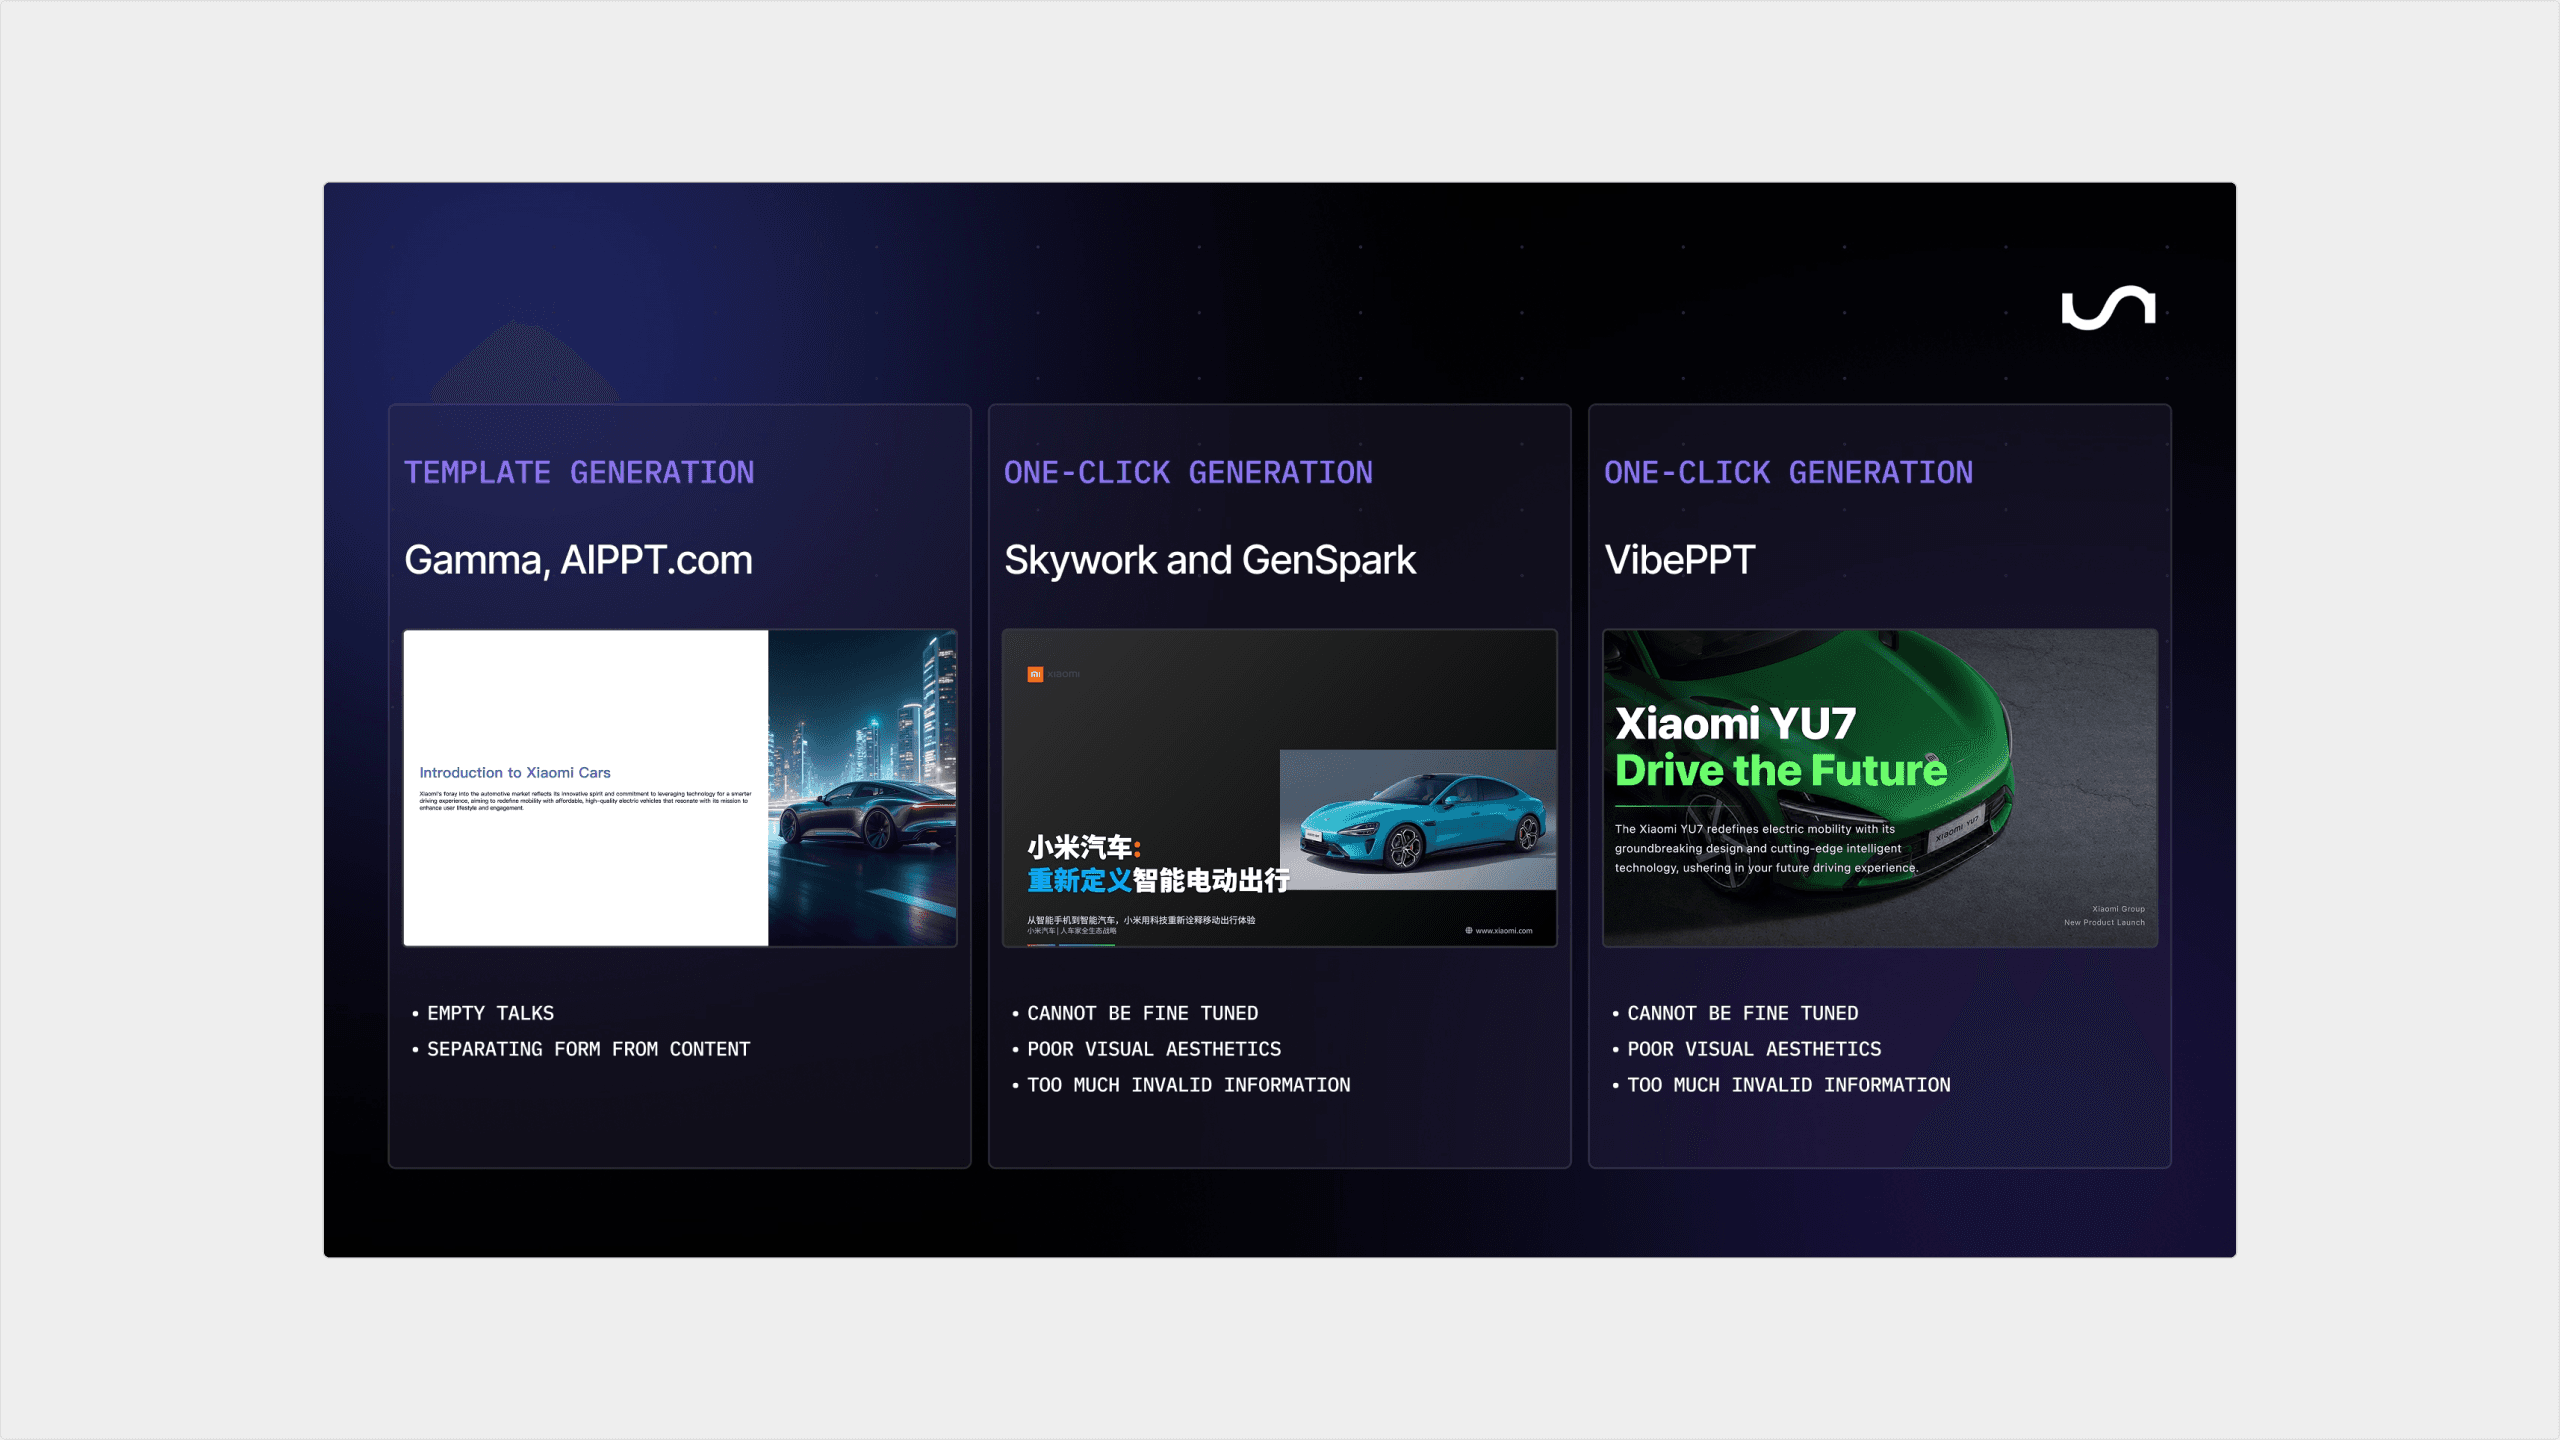
Task: Click the globe icon beside www.xiaomi.com
Action: (1468, 930)
